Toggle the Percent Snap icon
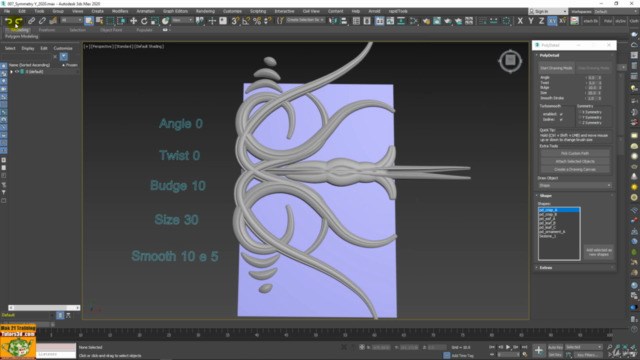This screenshot has height=360, width=640. tap(257, 21)
